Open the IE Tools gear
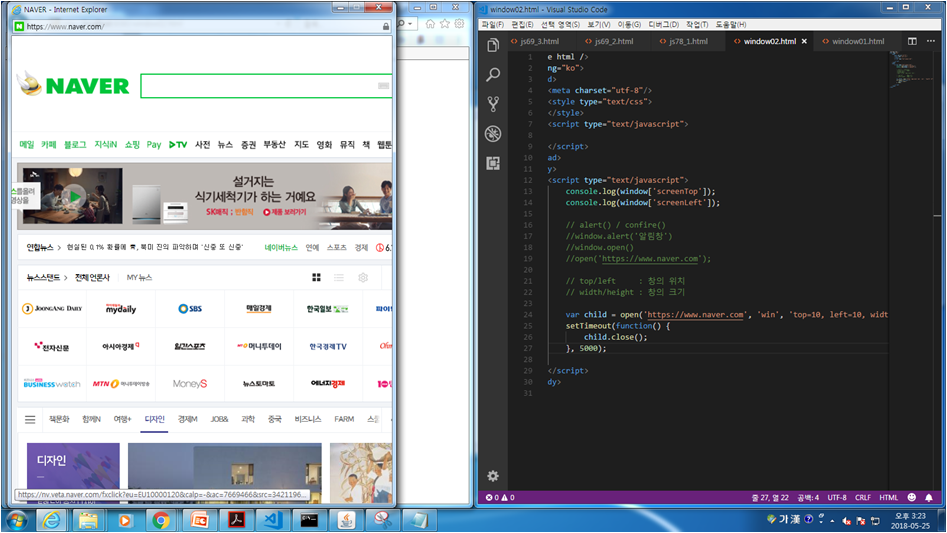 [x=460, y=24]
